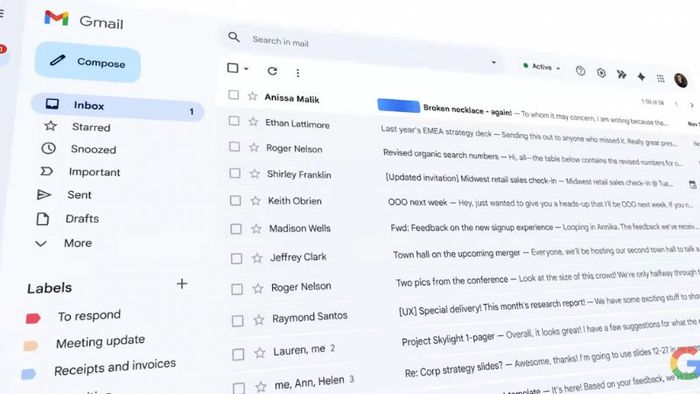The width and height of the screenshot is (700, 394).
Task: Check the Keith Obrien email checkbox
Action: click(x=235, y=200)
